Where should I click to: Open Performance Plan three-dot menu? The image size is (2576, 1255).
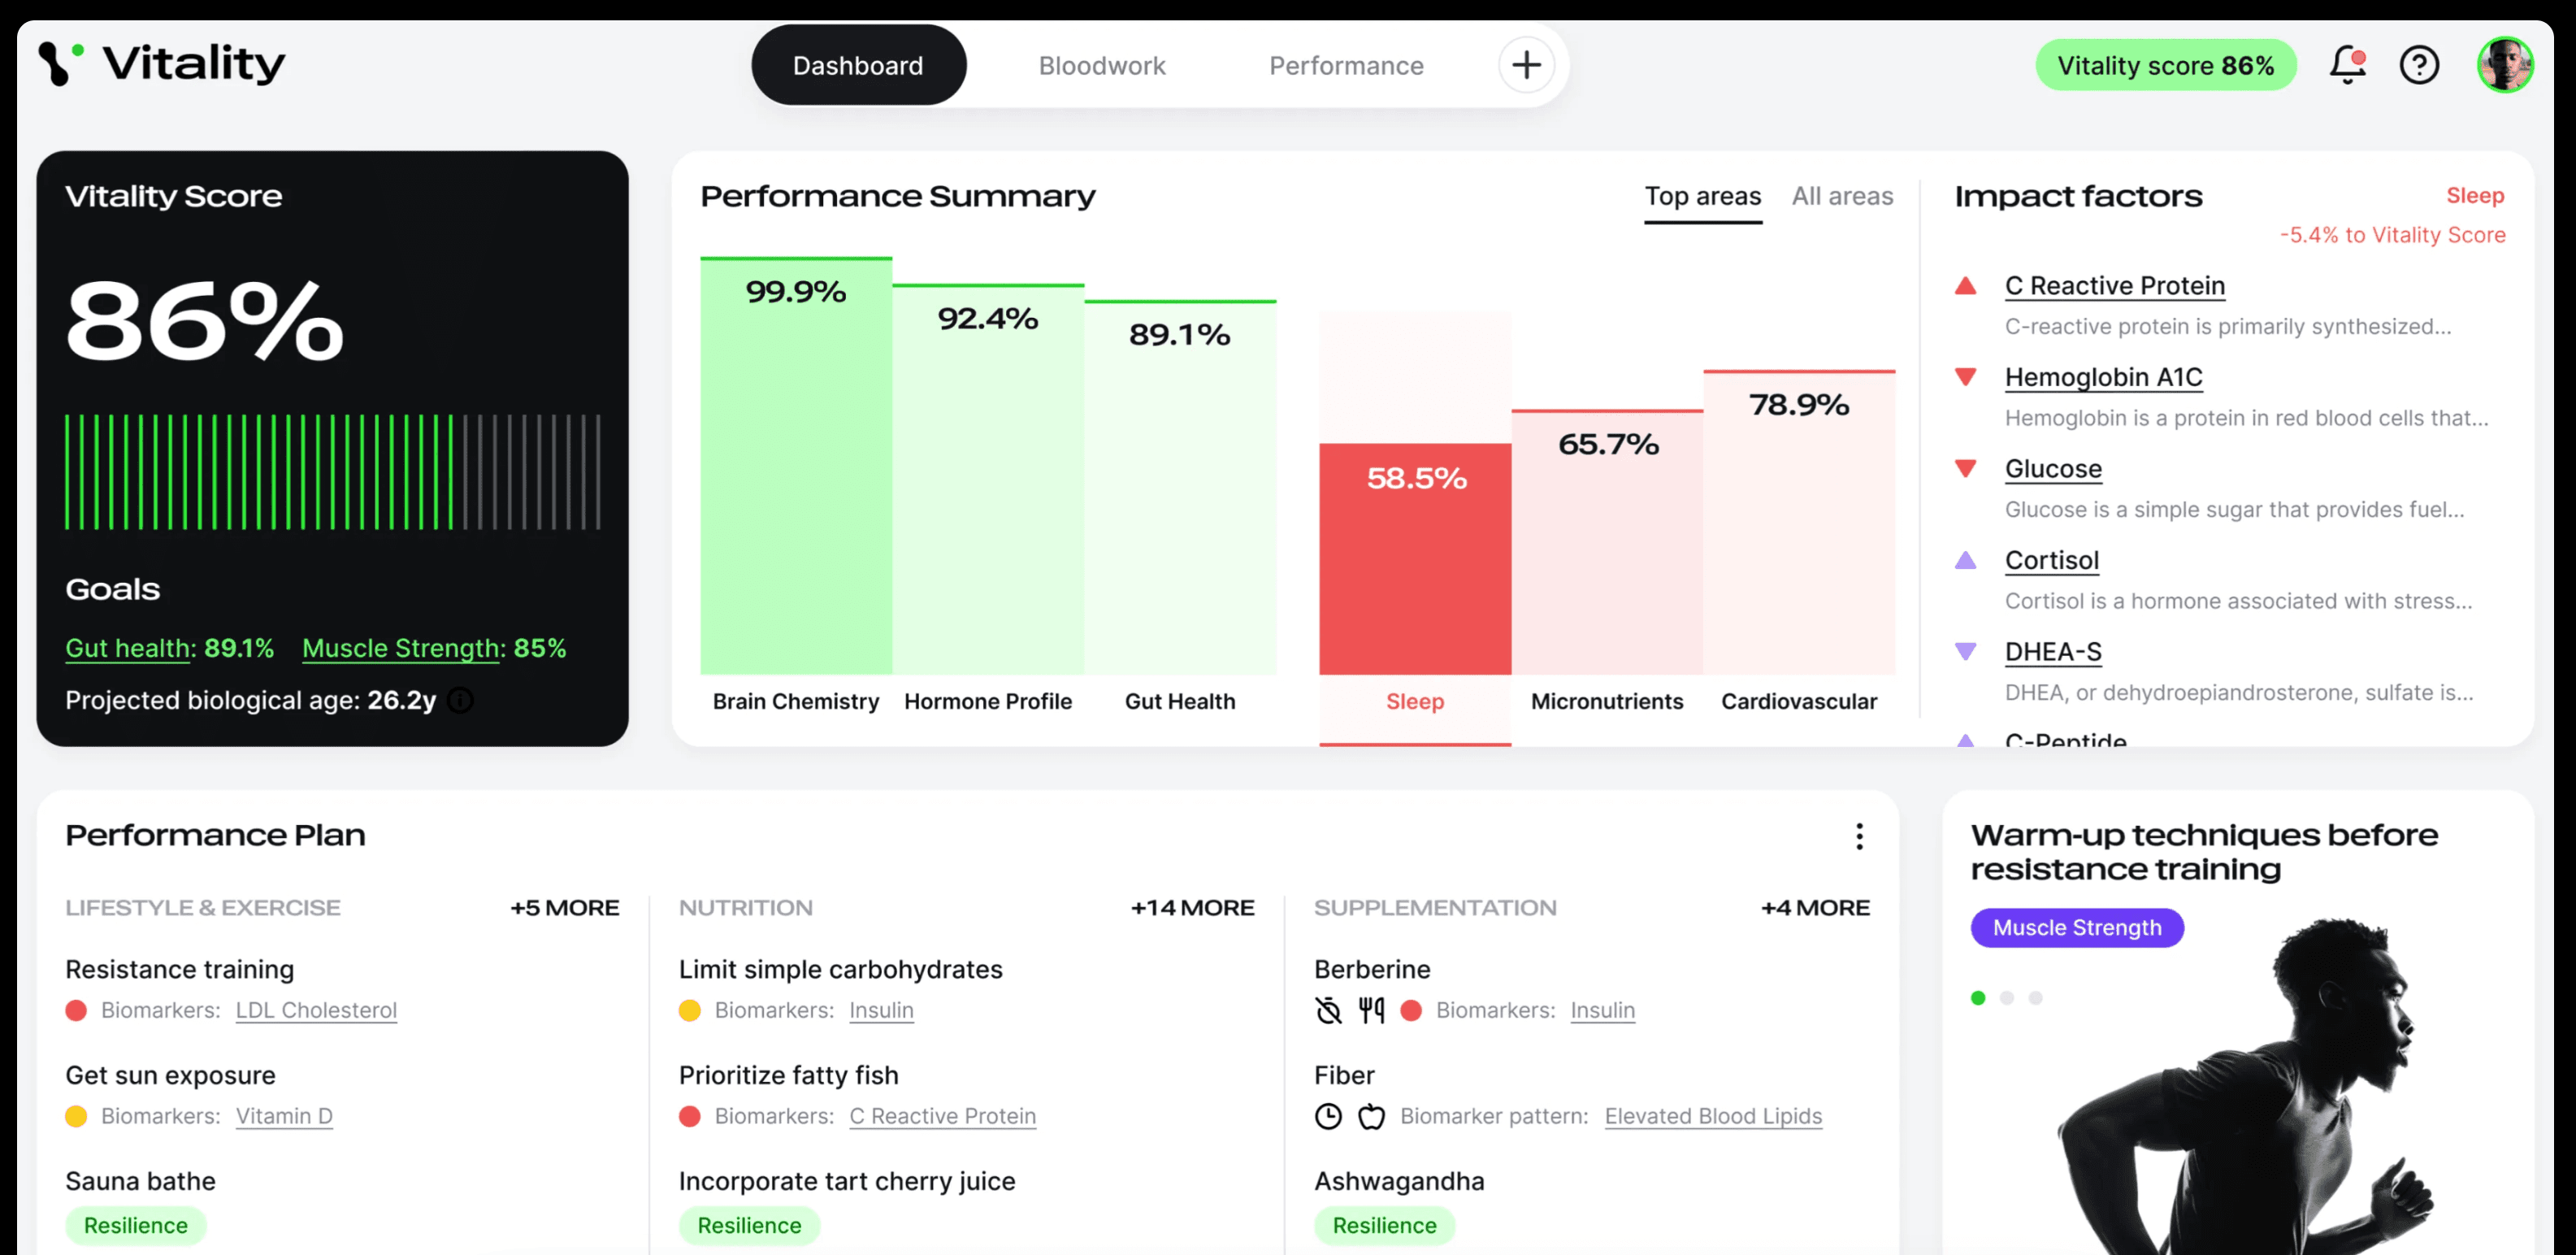[1859, 836]
